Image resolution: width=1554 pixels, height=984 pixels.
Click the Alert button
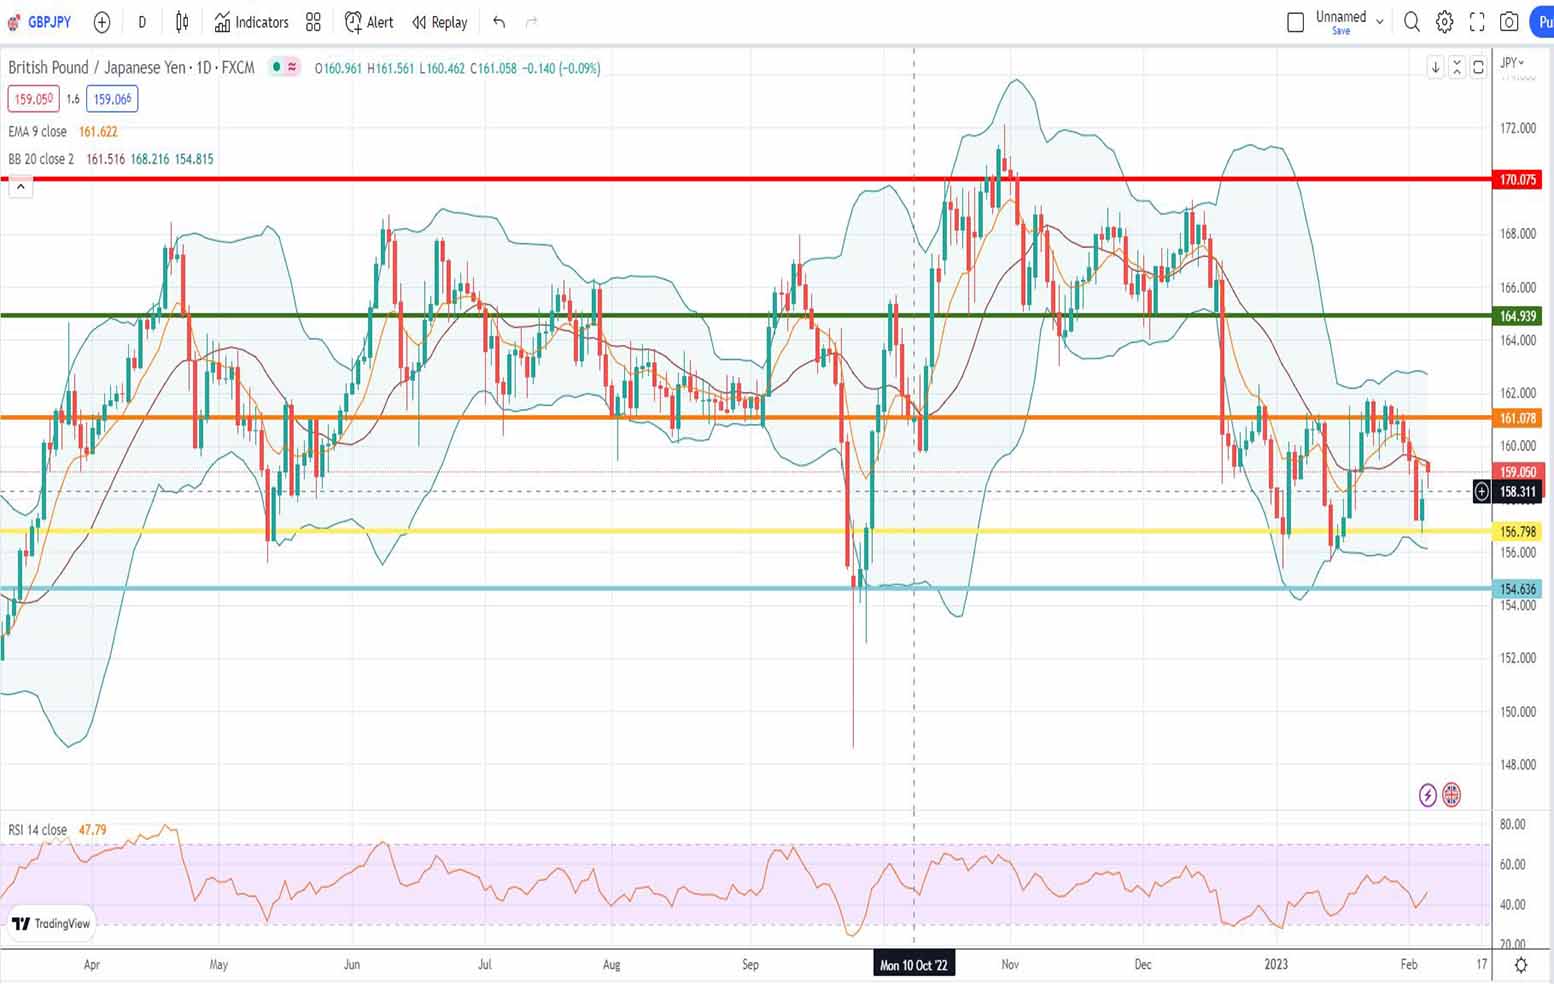(369, 22)
